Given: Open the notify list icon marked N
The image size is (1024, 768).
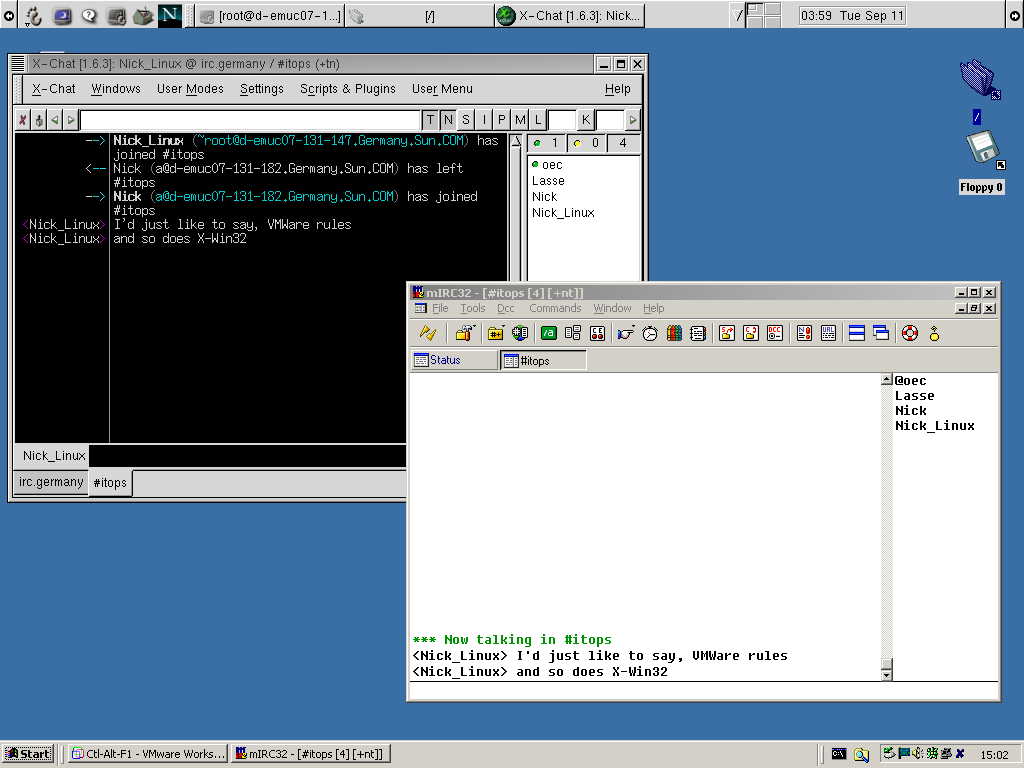Looking at the screenshot, I should (x=804, y=333).
